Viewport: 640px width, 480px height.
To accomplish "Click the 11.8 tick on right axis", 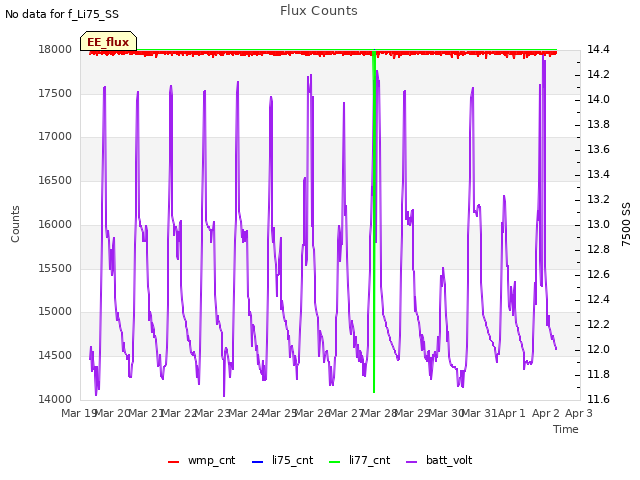I will click(x=598, y=374).
